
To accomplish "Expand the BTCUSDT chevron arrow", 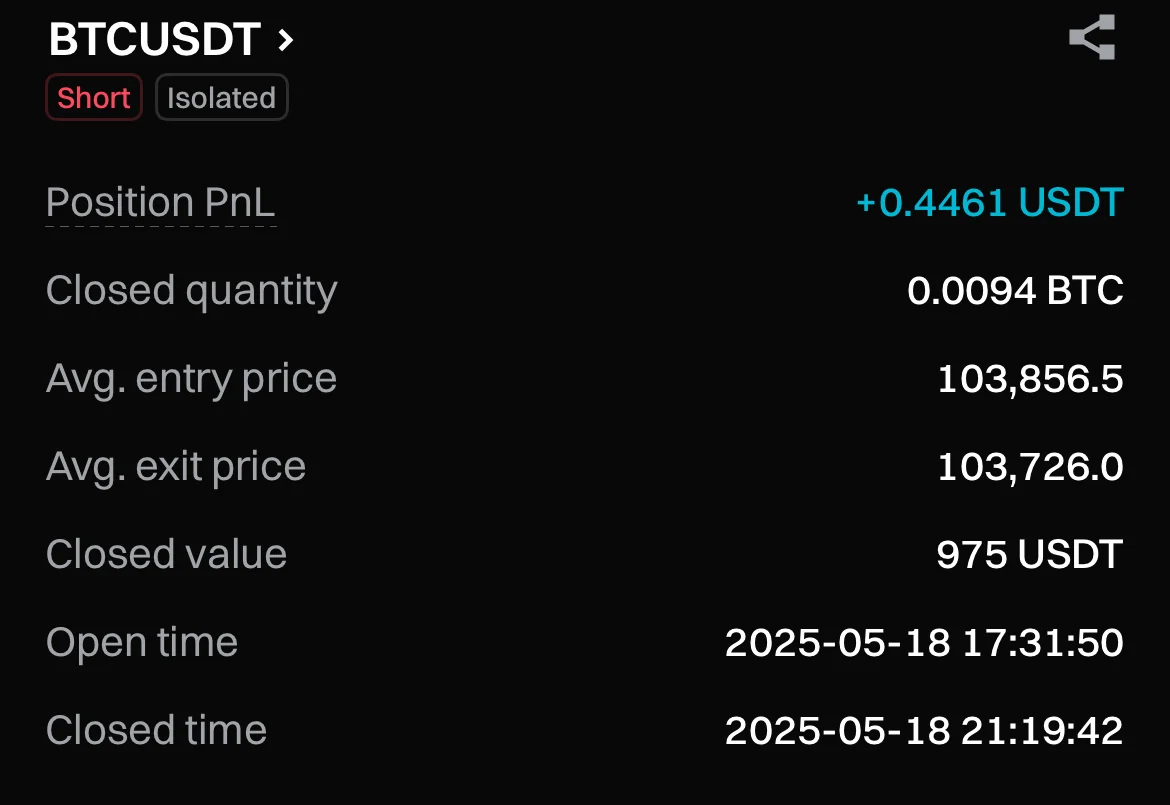I will click(286, 40).
